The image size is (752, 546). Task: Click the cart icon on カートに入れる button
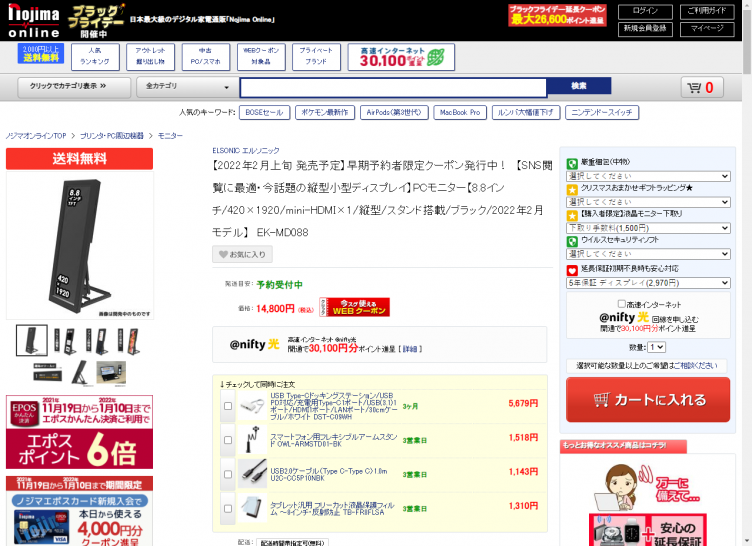point(601,400)
